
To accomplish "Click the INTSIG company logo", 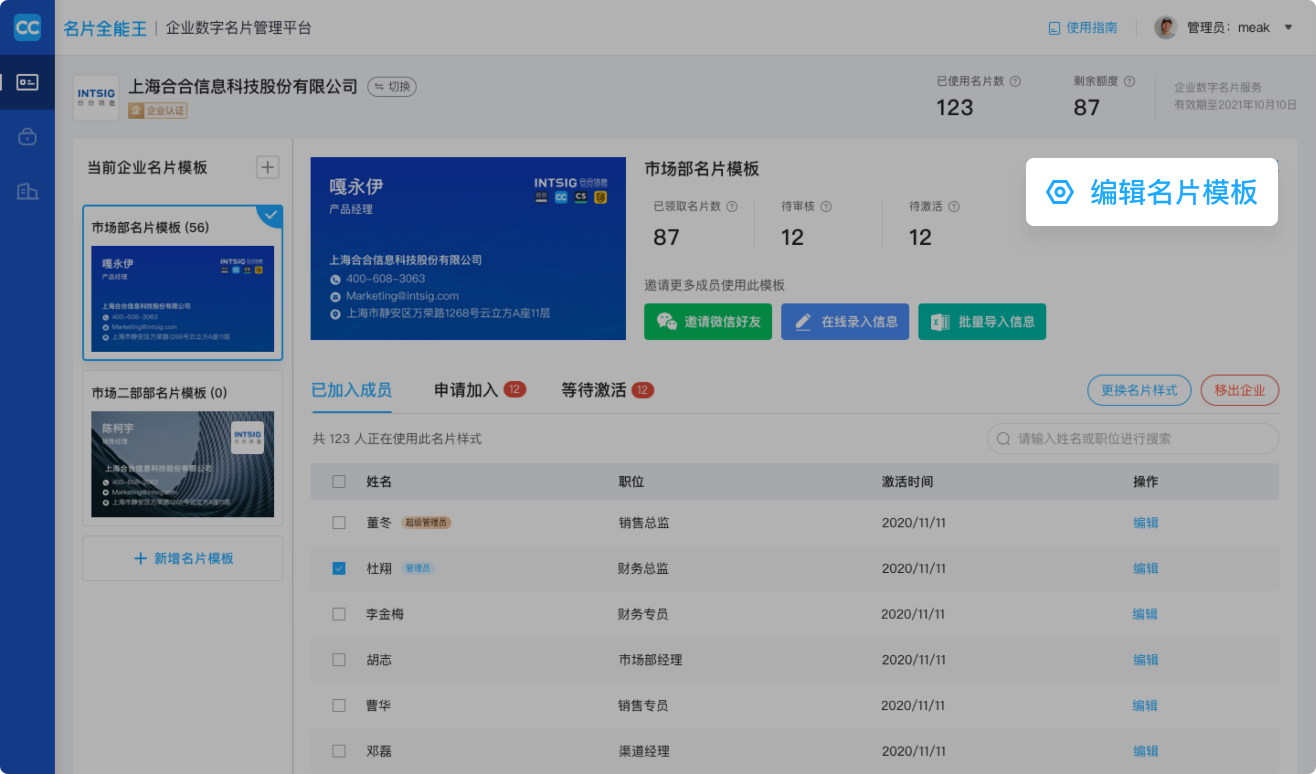I will pyautogui.click(x=96, y=98).
